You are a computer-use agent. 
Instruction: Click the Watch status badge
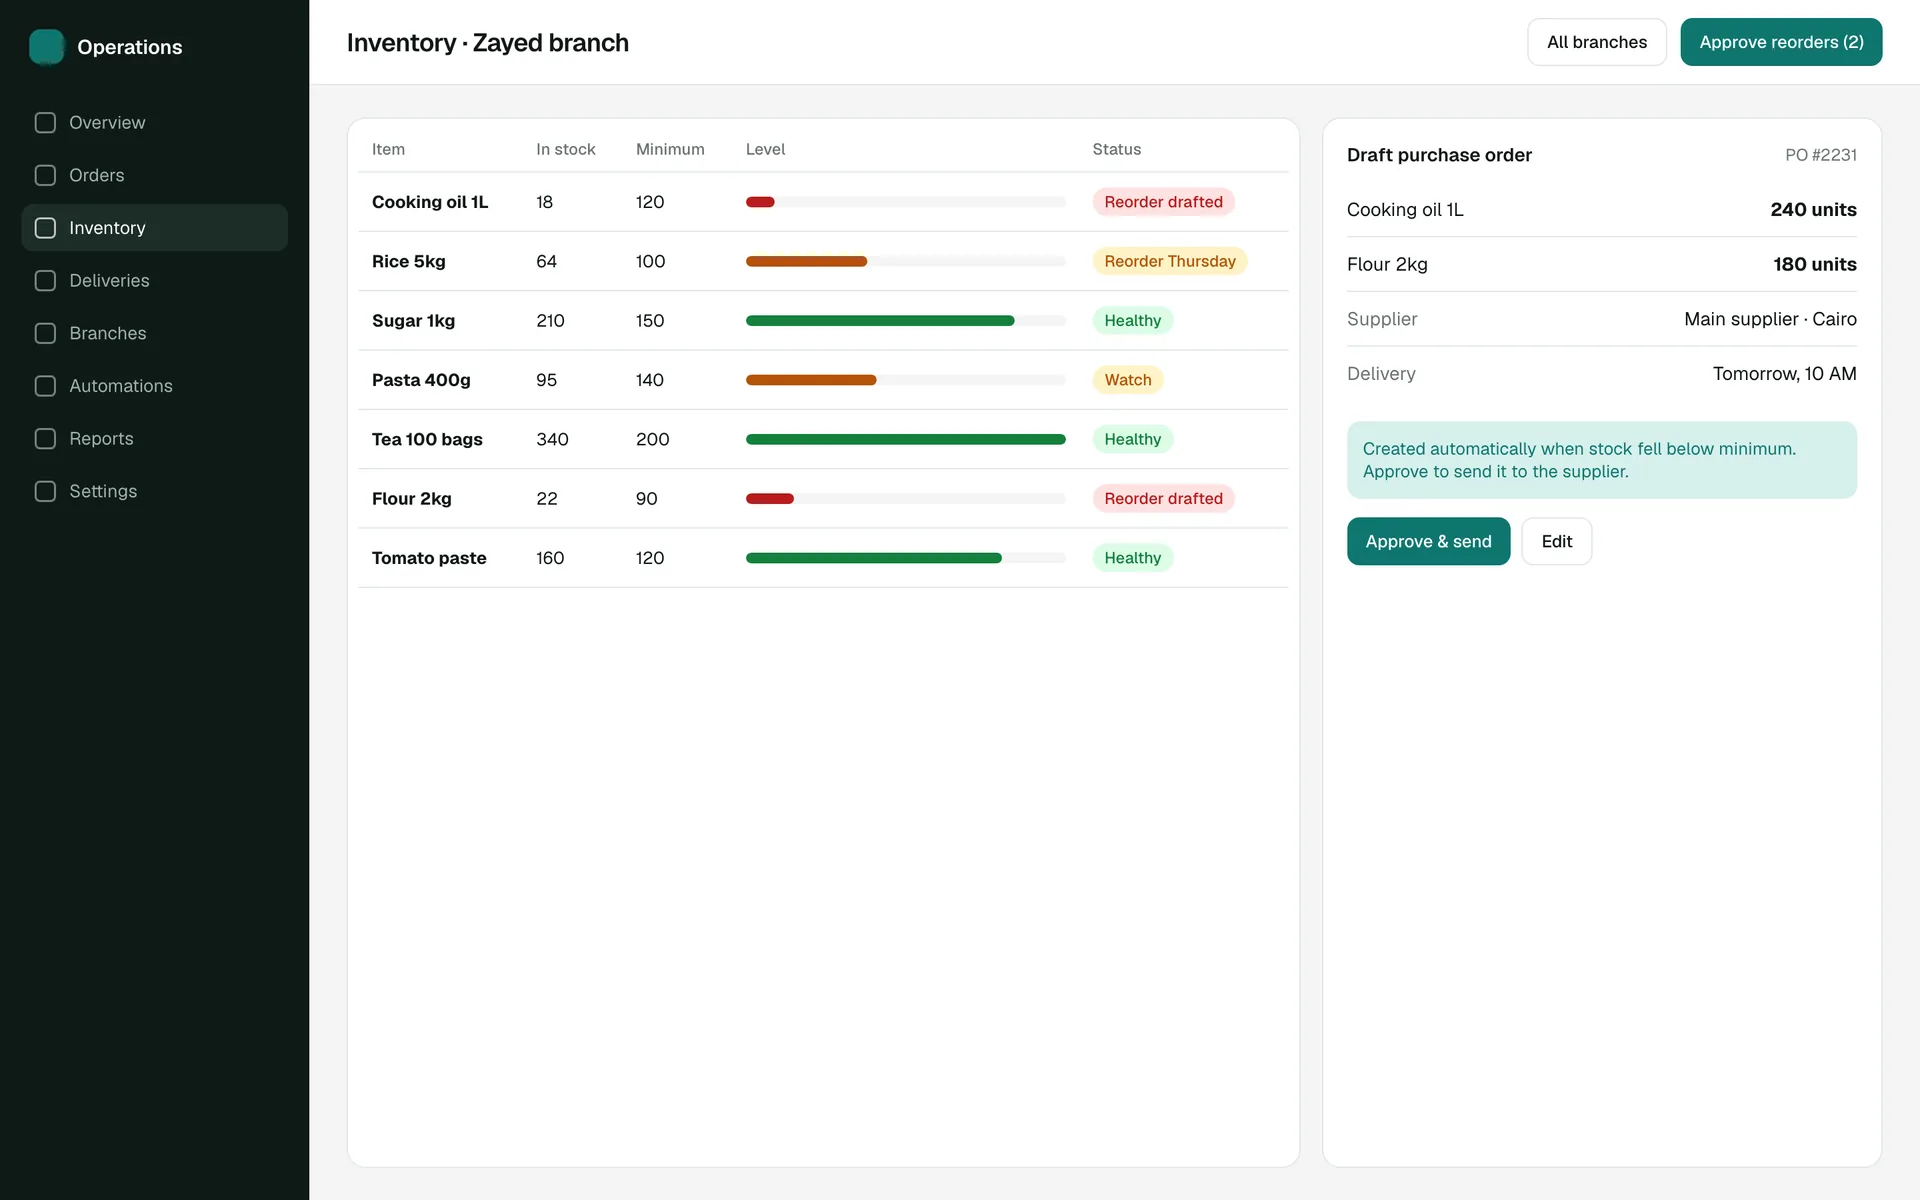[x=1128, y=380]
